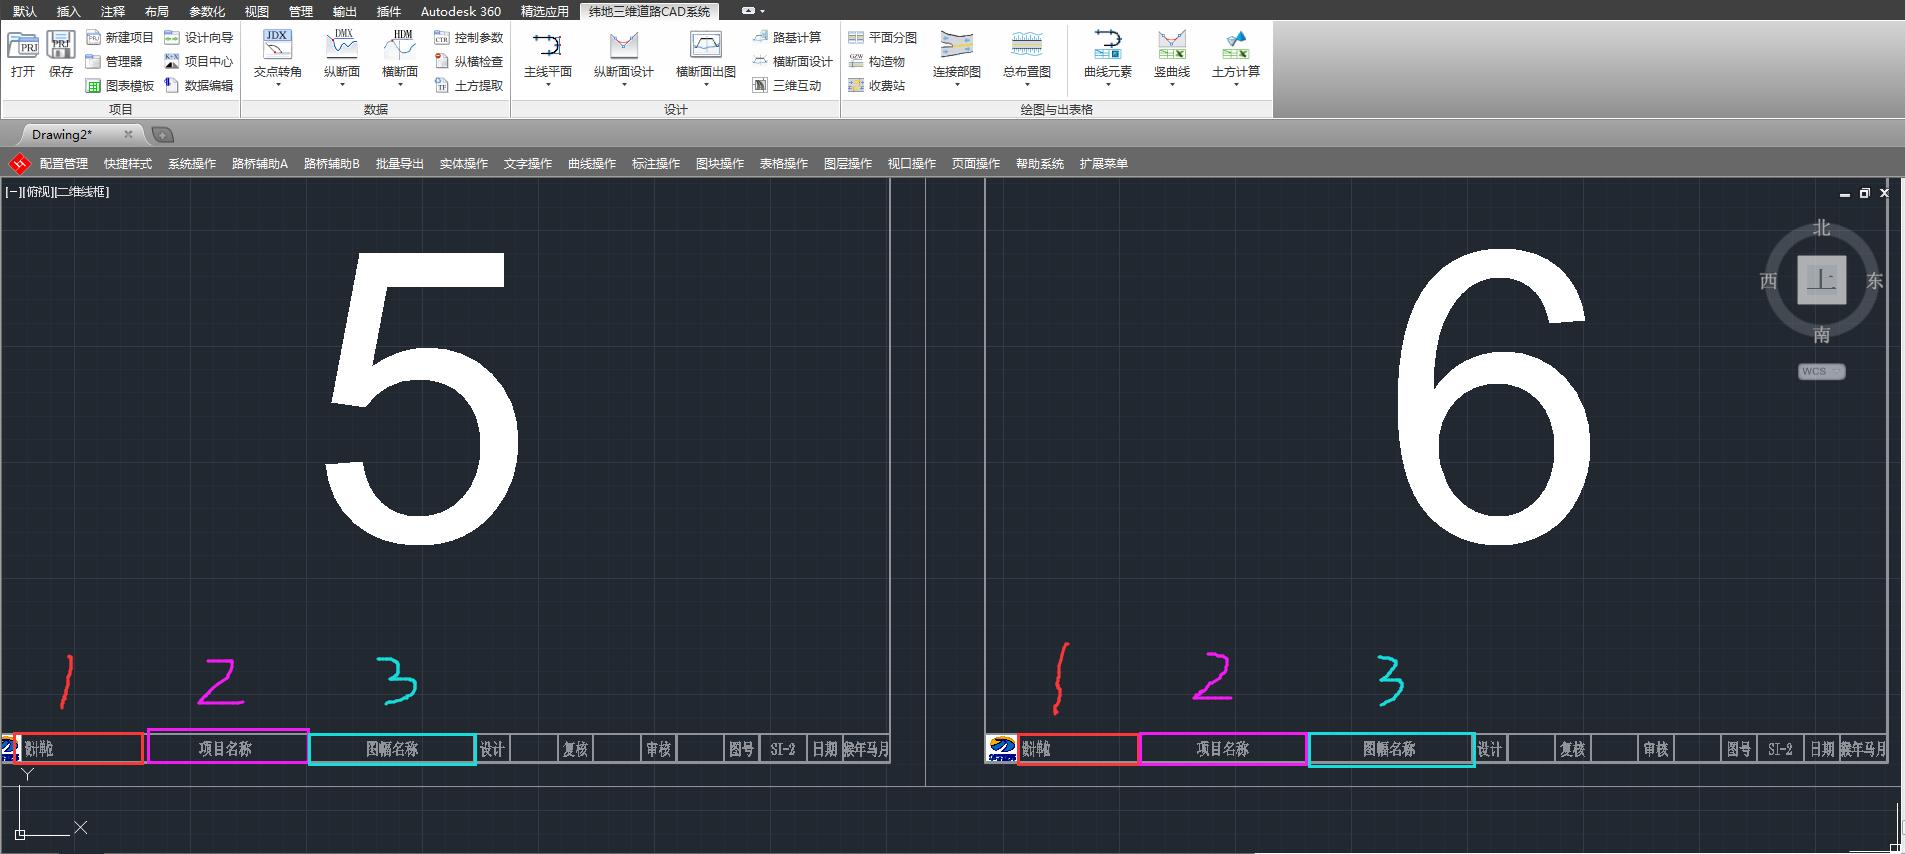This screenshot has height=854, width=1905.
Task: Click the 土方提取 earthwork extraction tool
Action: 469,85
